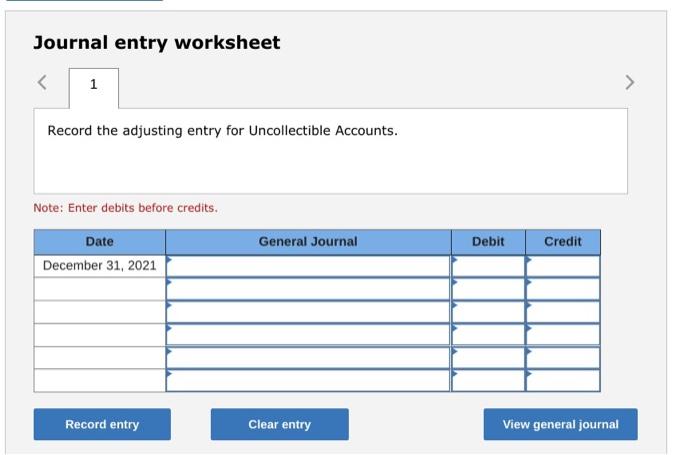Click the Debit column header

click(488, 242)
